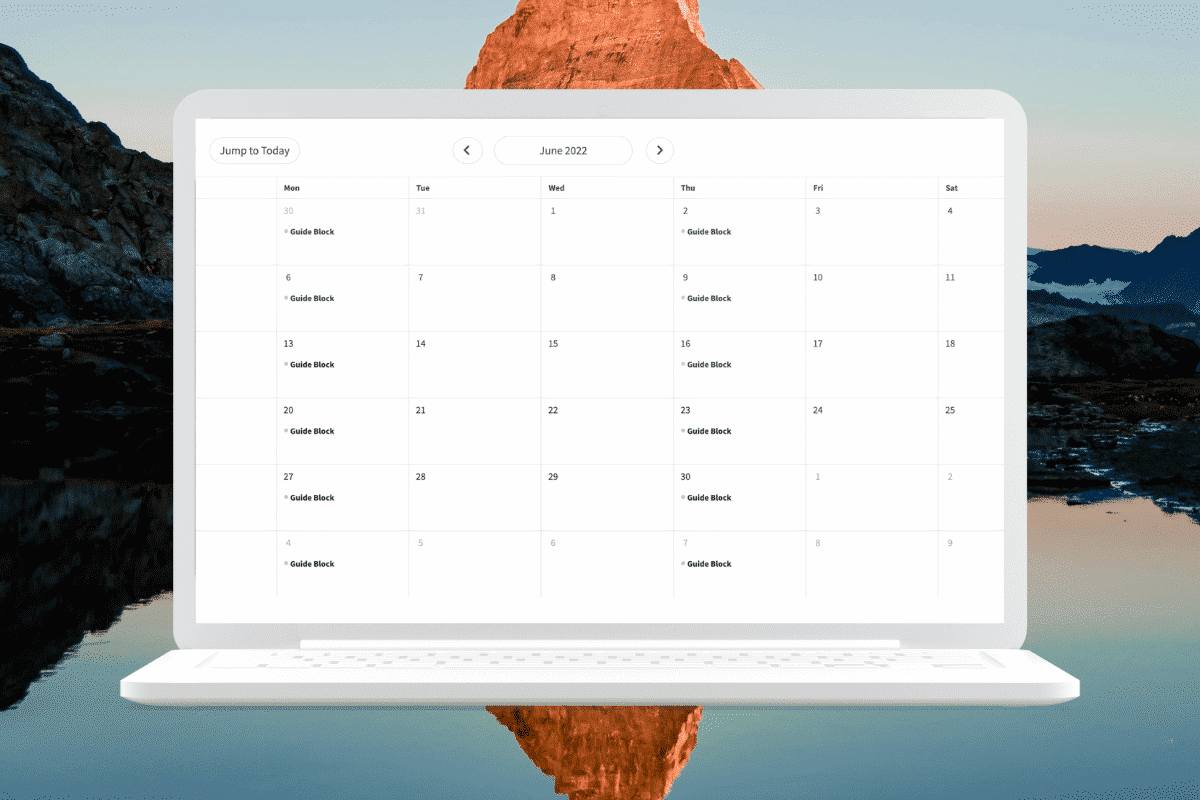The image size is (1200, 800).
Task: Open the June 2022 month selector
Action: pyautogui.click(x=563, y=151)
